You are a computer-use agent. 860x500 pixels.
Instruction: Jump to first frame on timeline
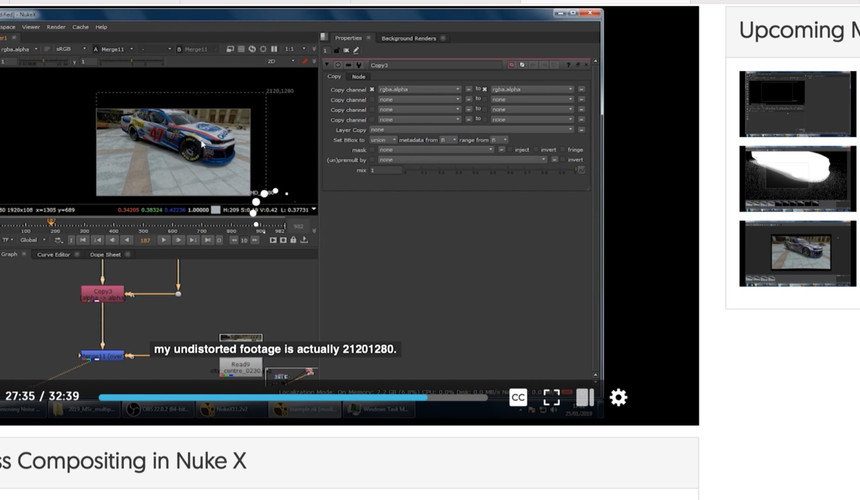pyautogui.click(x=83, y=240)
